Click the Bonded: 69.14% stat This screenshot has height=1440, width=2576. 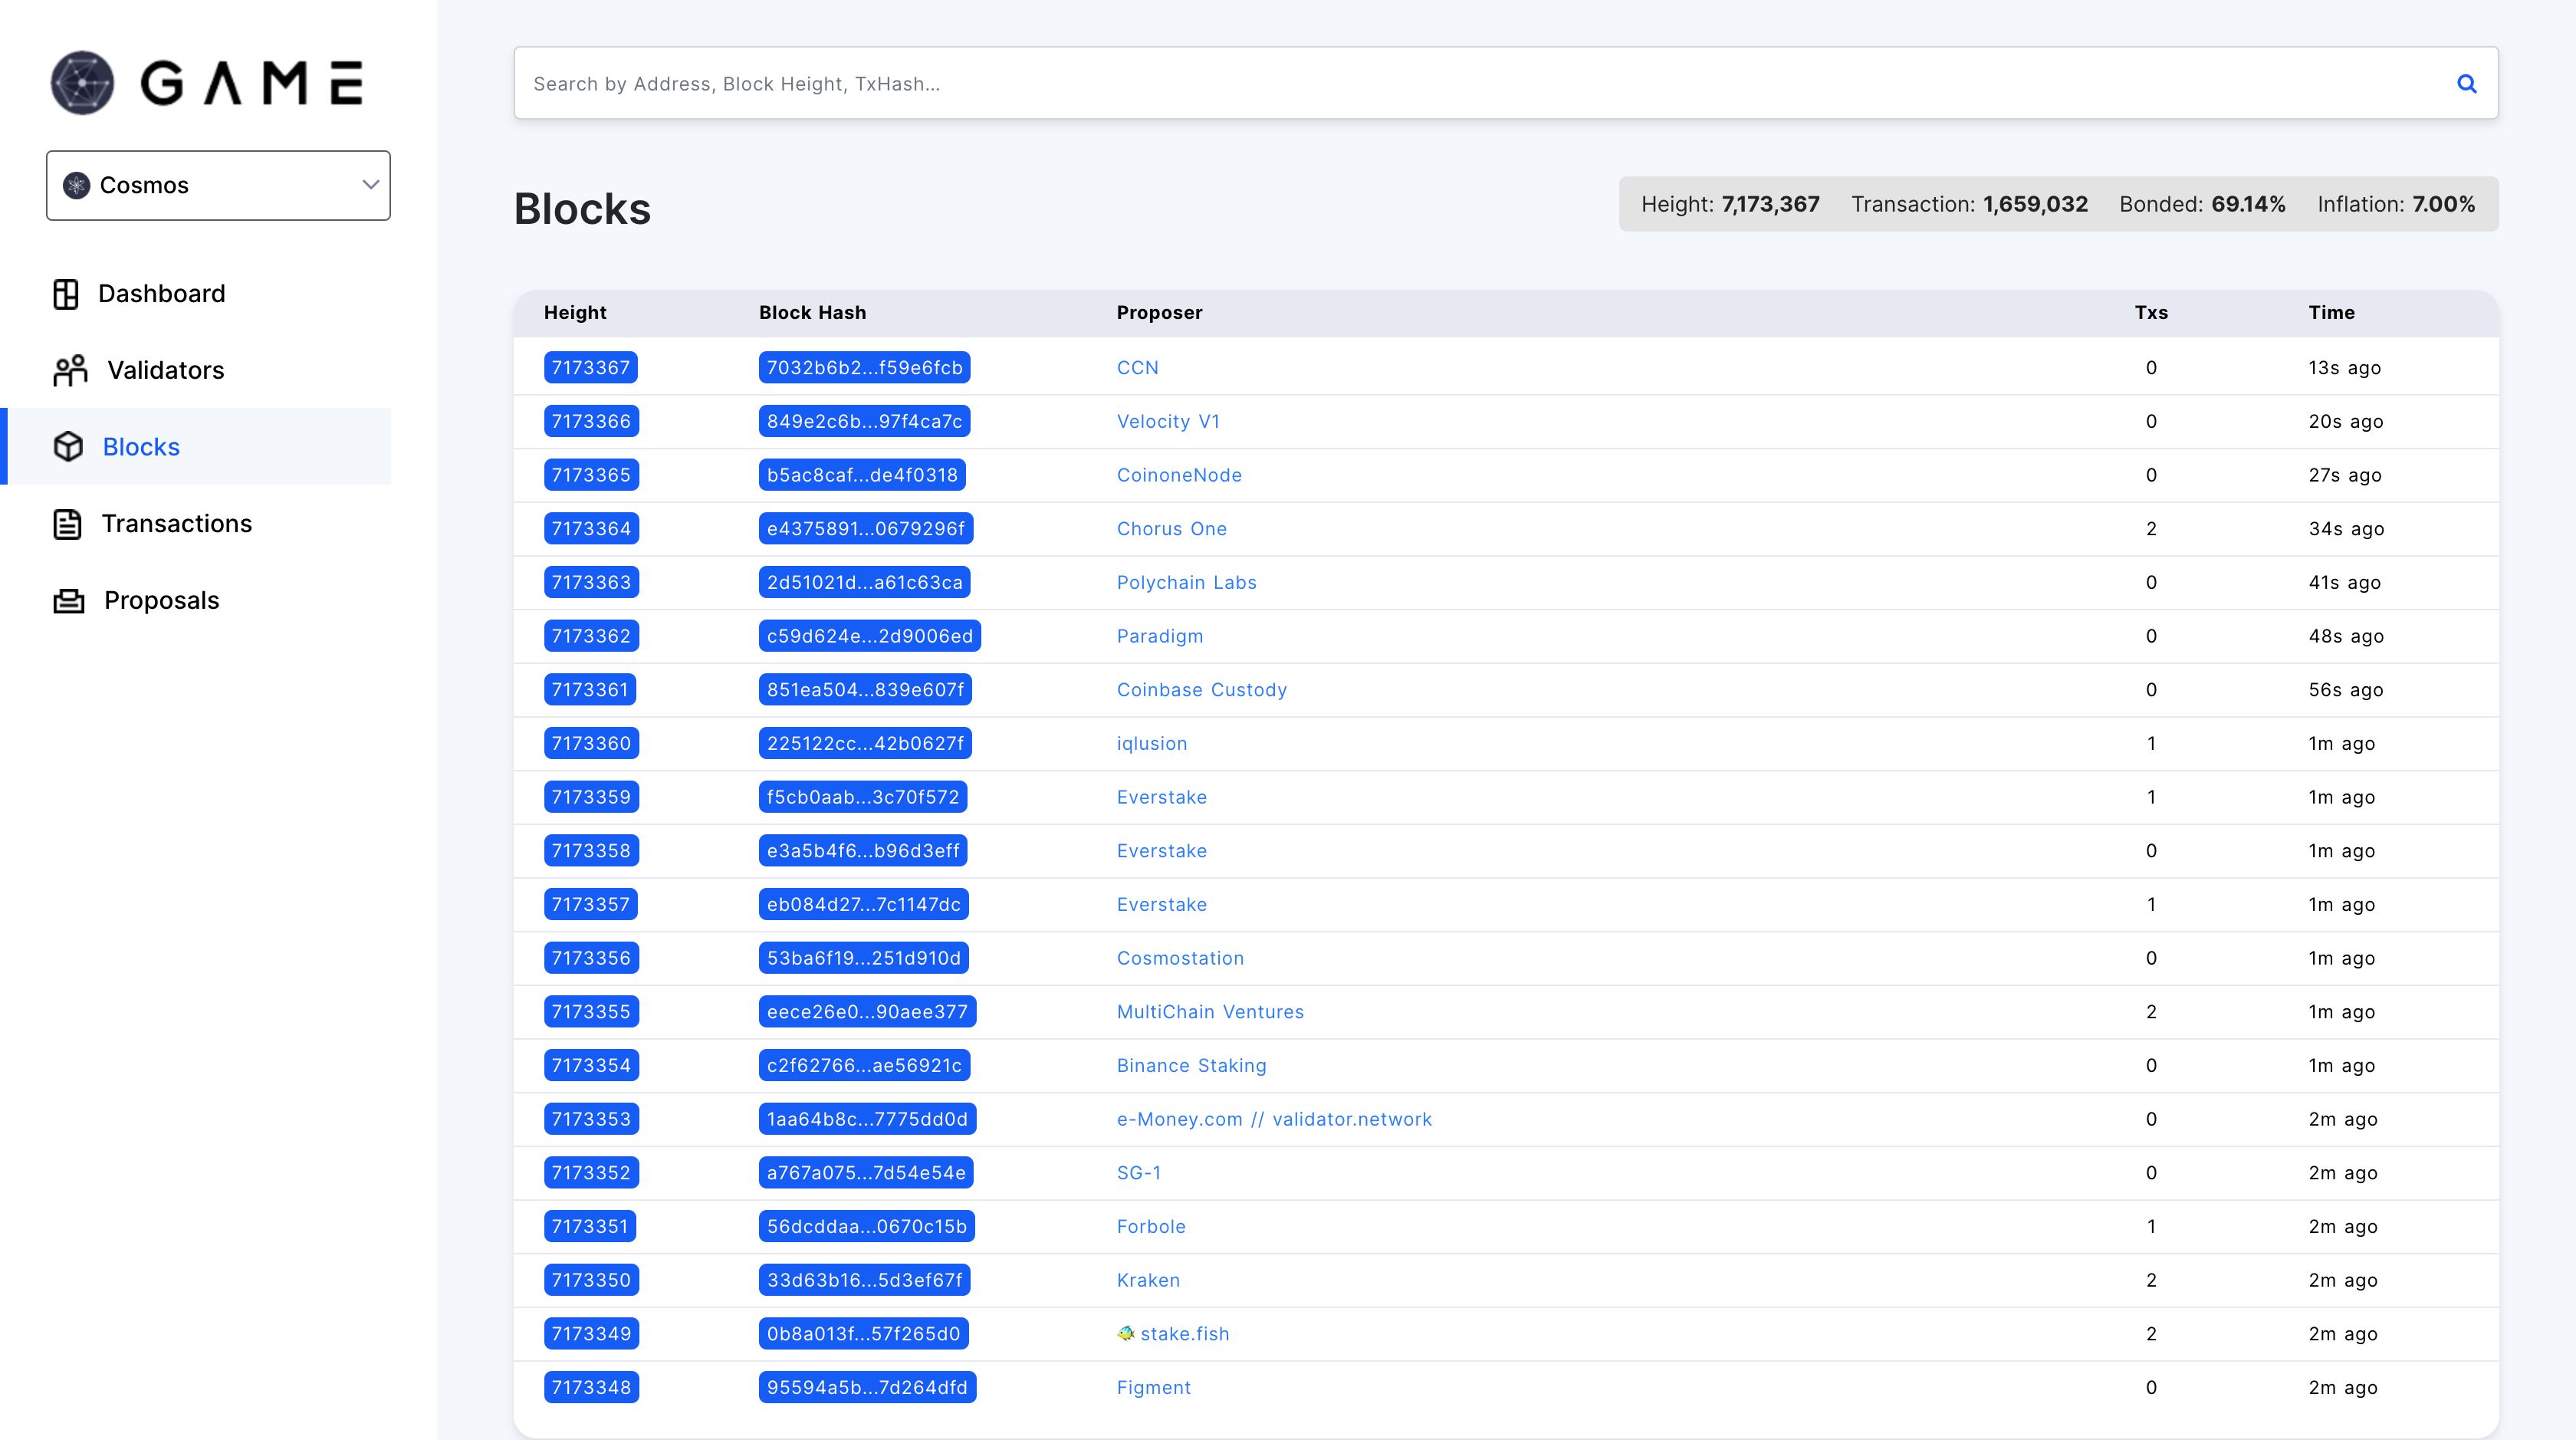[2202, 205]
